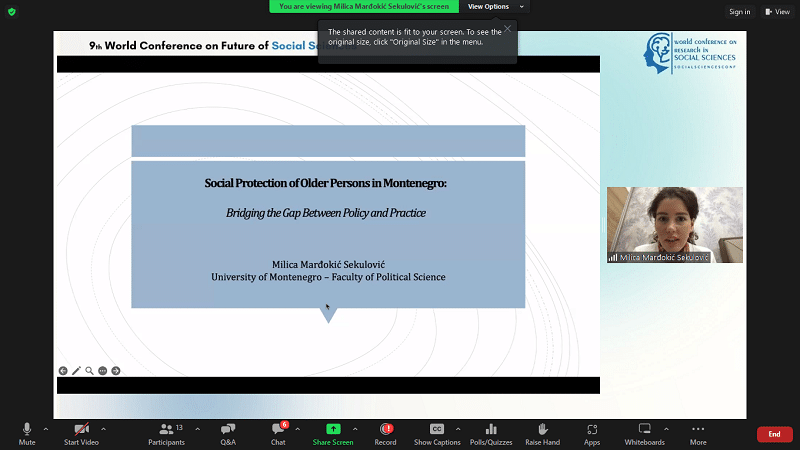
Task: Open Polls/Quizzes
Action: pyautogui.click(x=491, y=432)
